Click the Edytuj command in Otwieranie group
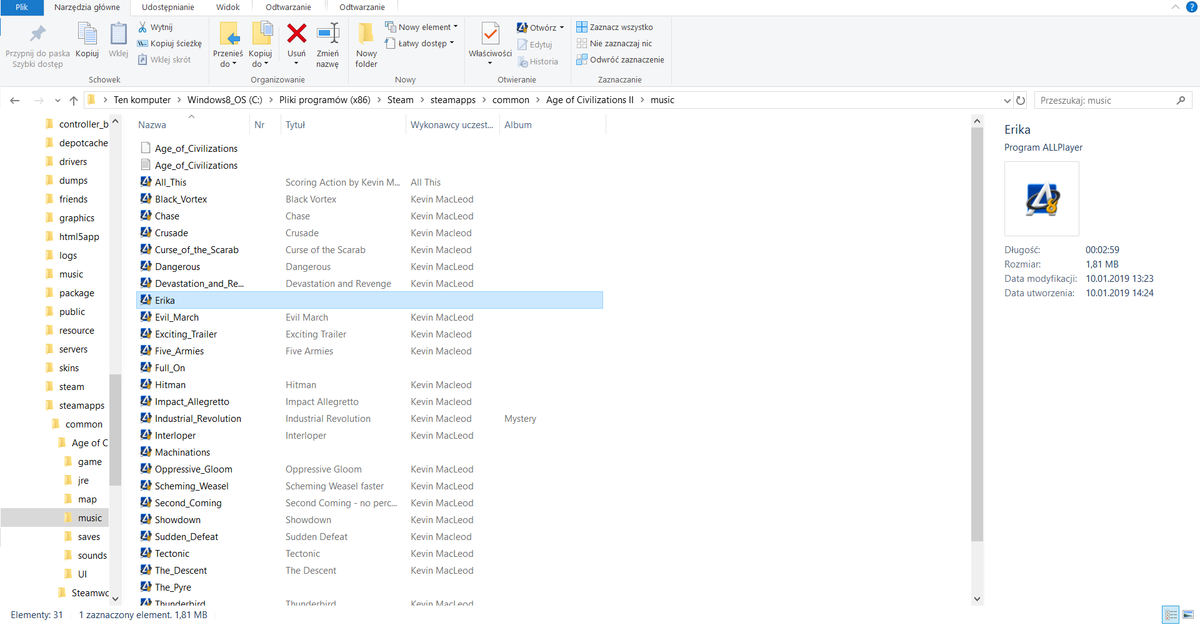The width and height of the screenshot is (1200, 625). point(535,44)
